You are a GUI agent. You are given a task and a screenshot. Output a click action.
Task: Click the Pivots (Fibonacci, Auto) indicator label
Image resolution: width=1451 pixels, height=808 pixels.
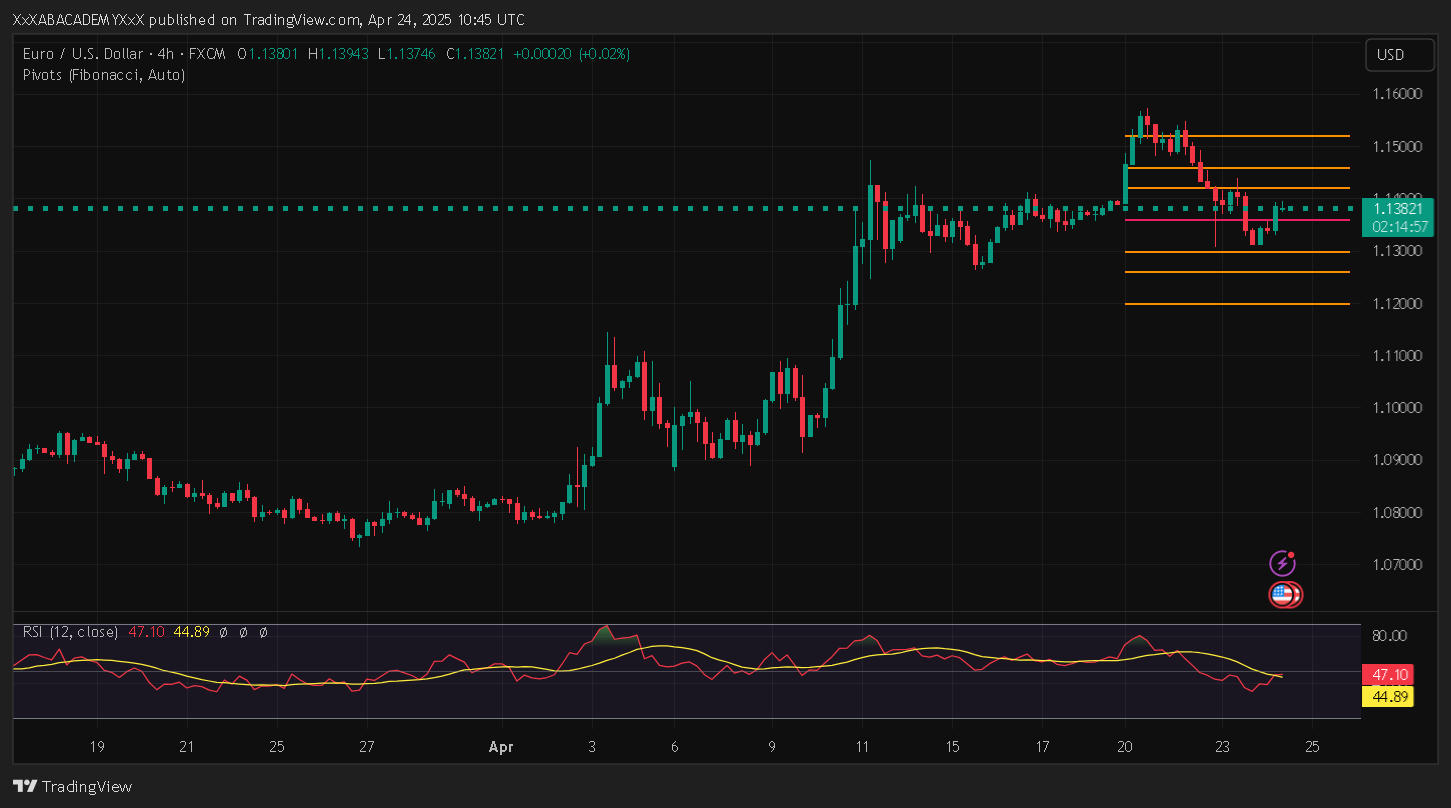pyautogui.click(x=104, y=74)
